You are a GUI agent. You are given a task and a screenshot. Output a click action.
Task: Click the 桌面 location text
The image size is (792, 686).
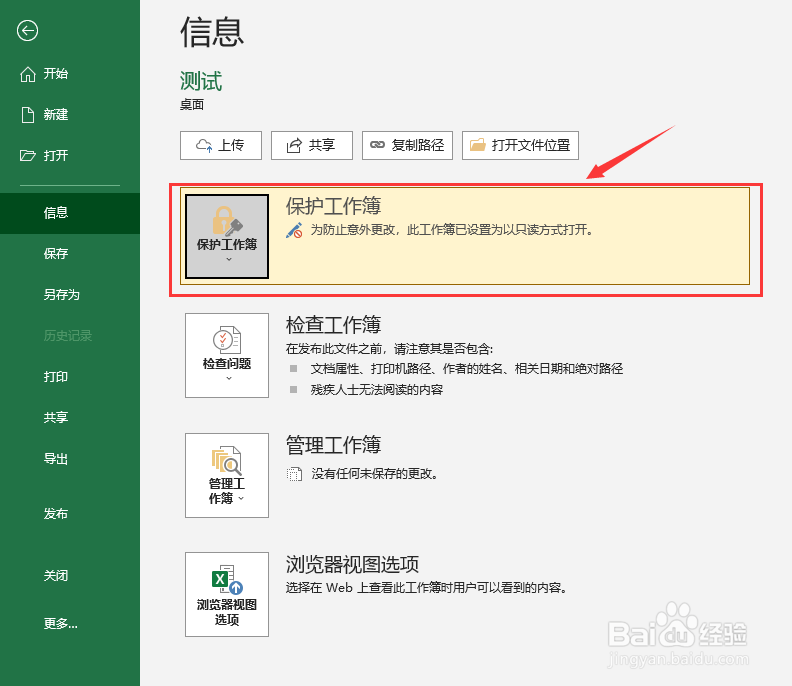click(x=192, y=105)
